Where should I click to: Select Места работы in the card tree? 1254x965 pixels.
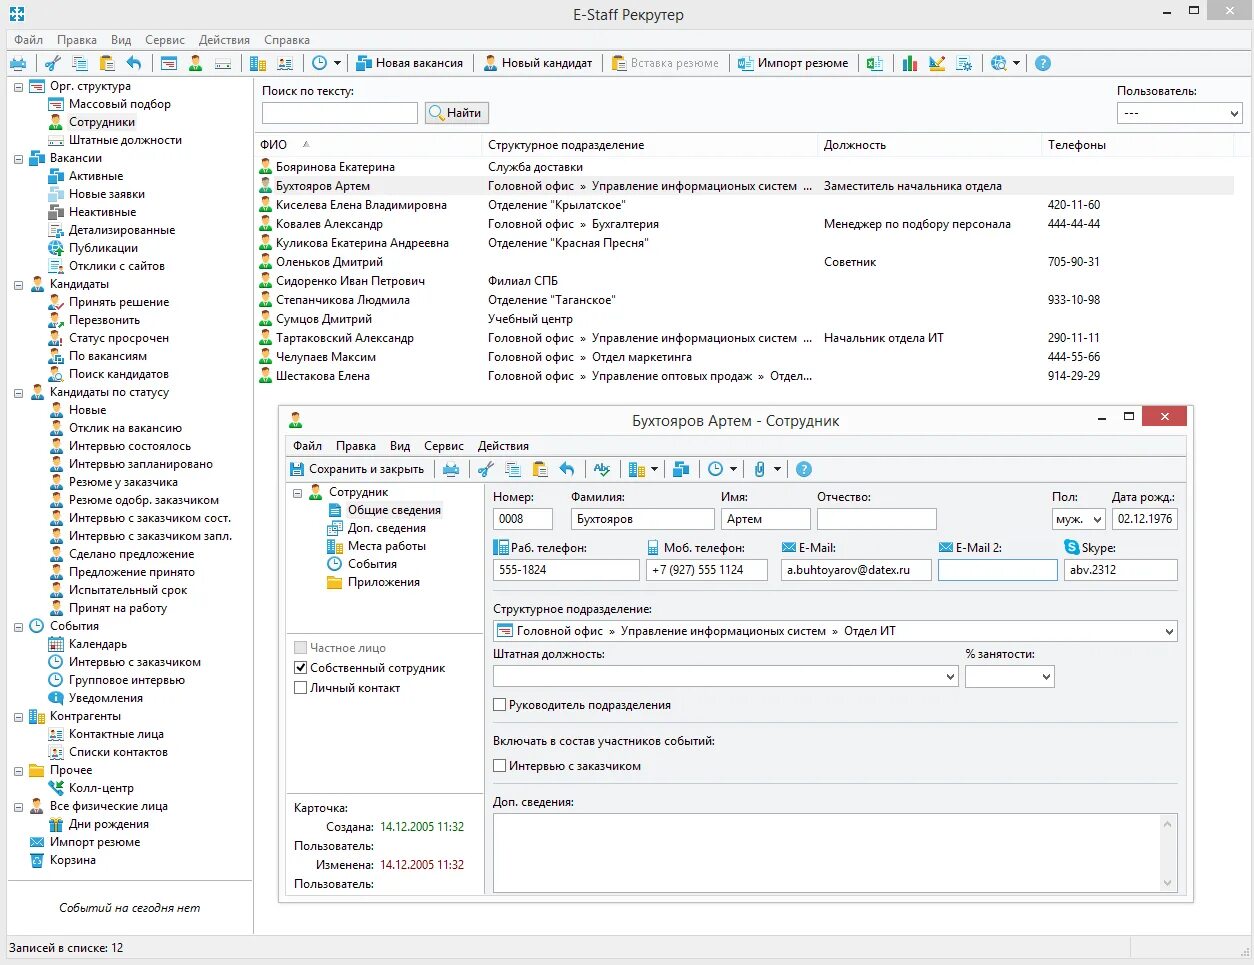pos(386,546)
